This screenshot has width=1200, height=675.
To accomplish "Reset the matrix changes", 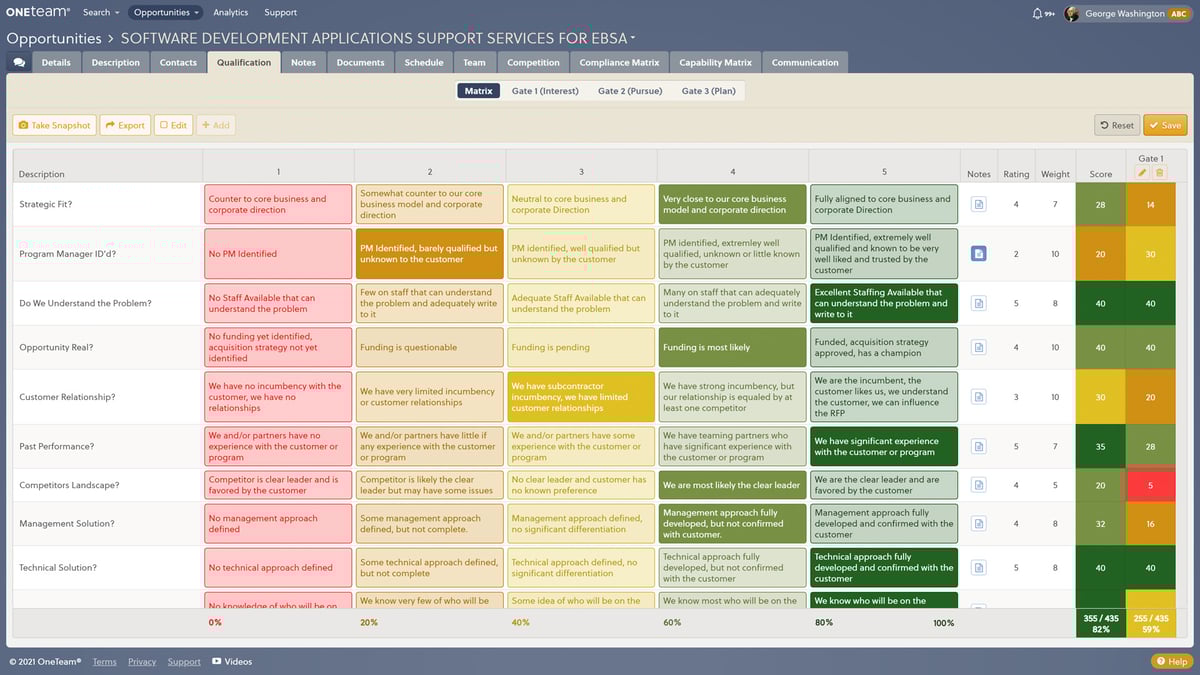I will [1116, 125].
